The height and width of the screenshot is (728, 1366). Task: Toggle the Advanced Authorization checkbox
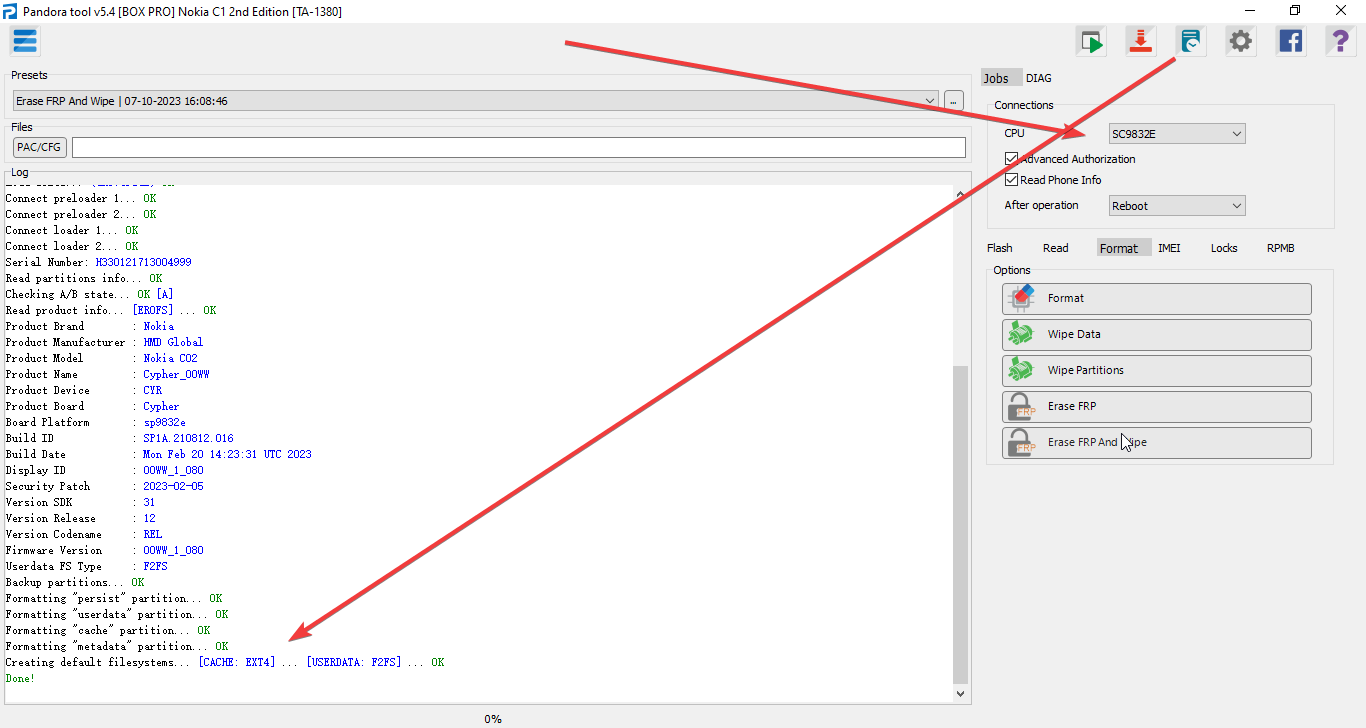pyautogui.click(x=1011, y=159)
